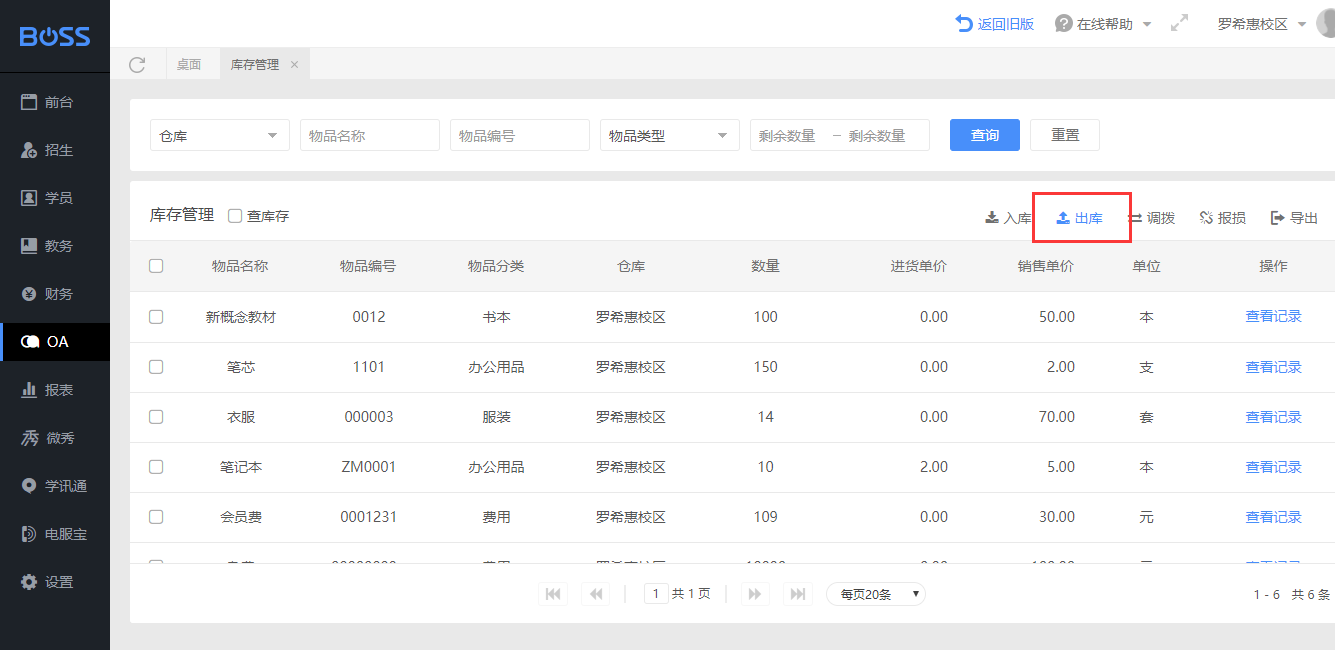Click the 数量 column header
The width and height of the screenshot is (1335, 650).
pyautogui.click(x=766, y=266)
